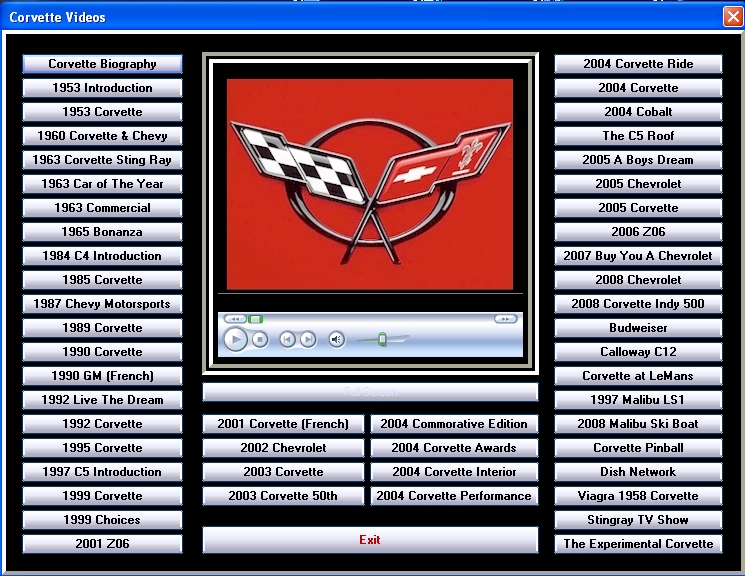Select the 1985 Corvette video
Viewport: 745px width, 576px height.
click(102, 280)
